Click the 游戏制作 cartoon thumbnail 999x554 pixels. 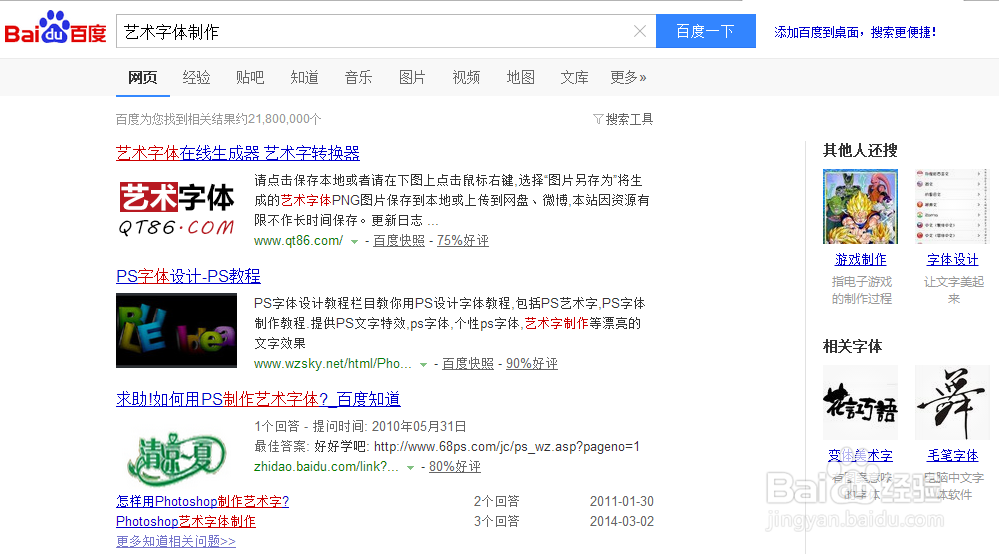(x=860, y=206)
